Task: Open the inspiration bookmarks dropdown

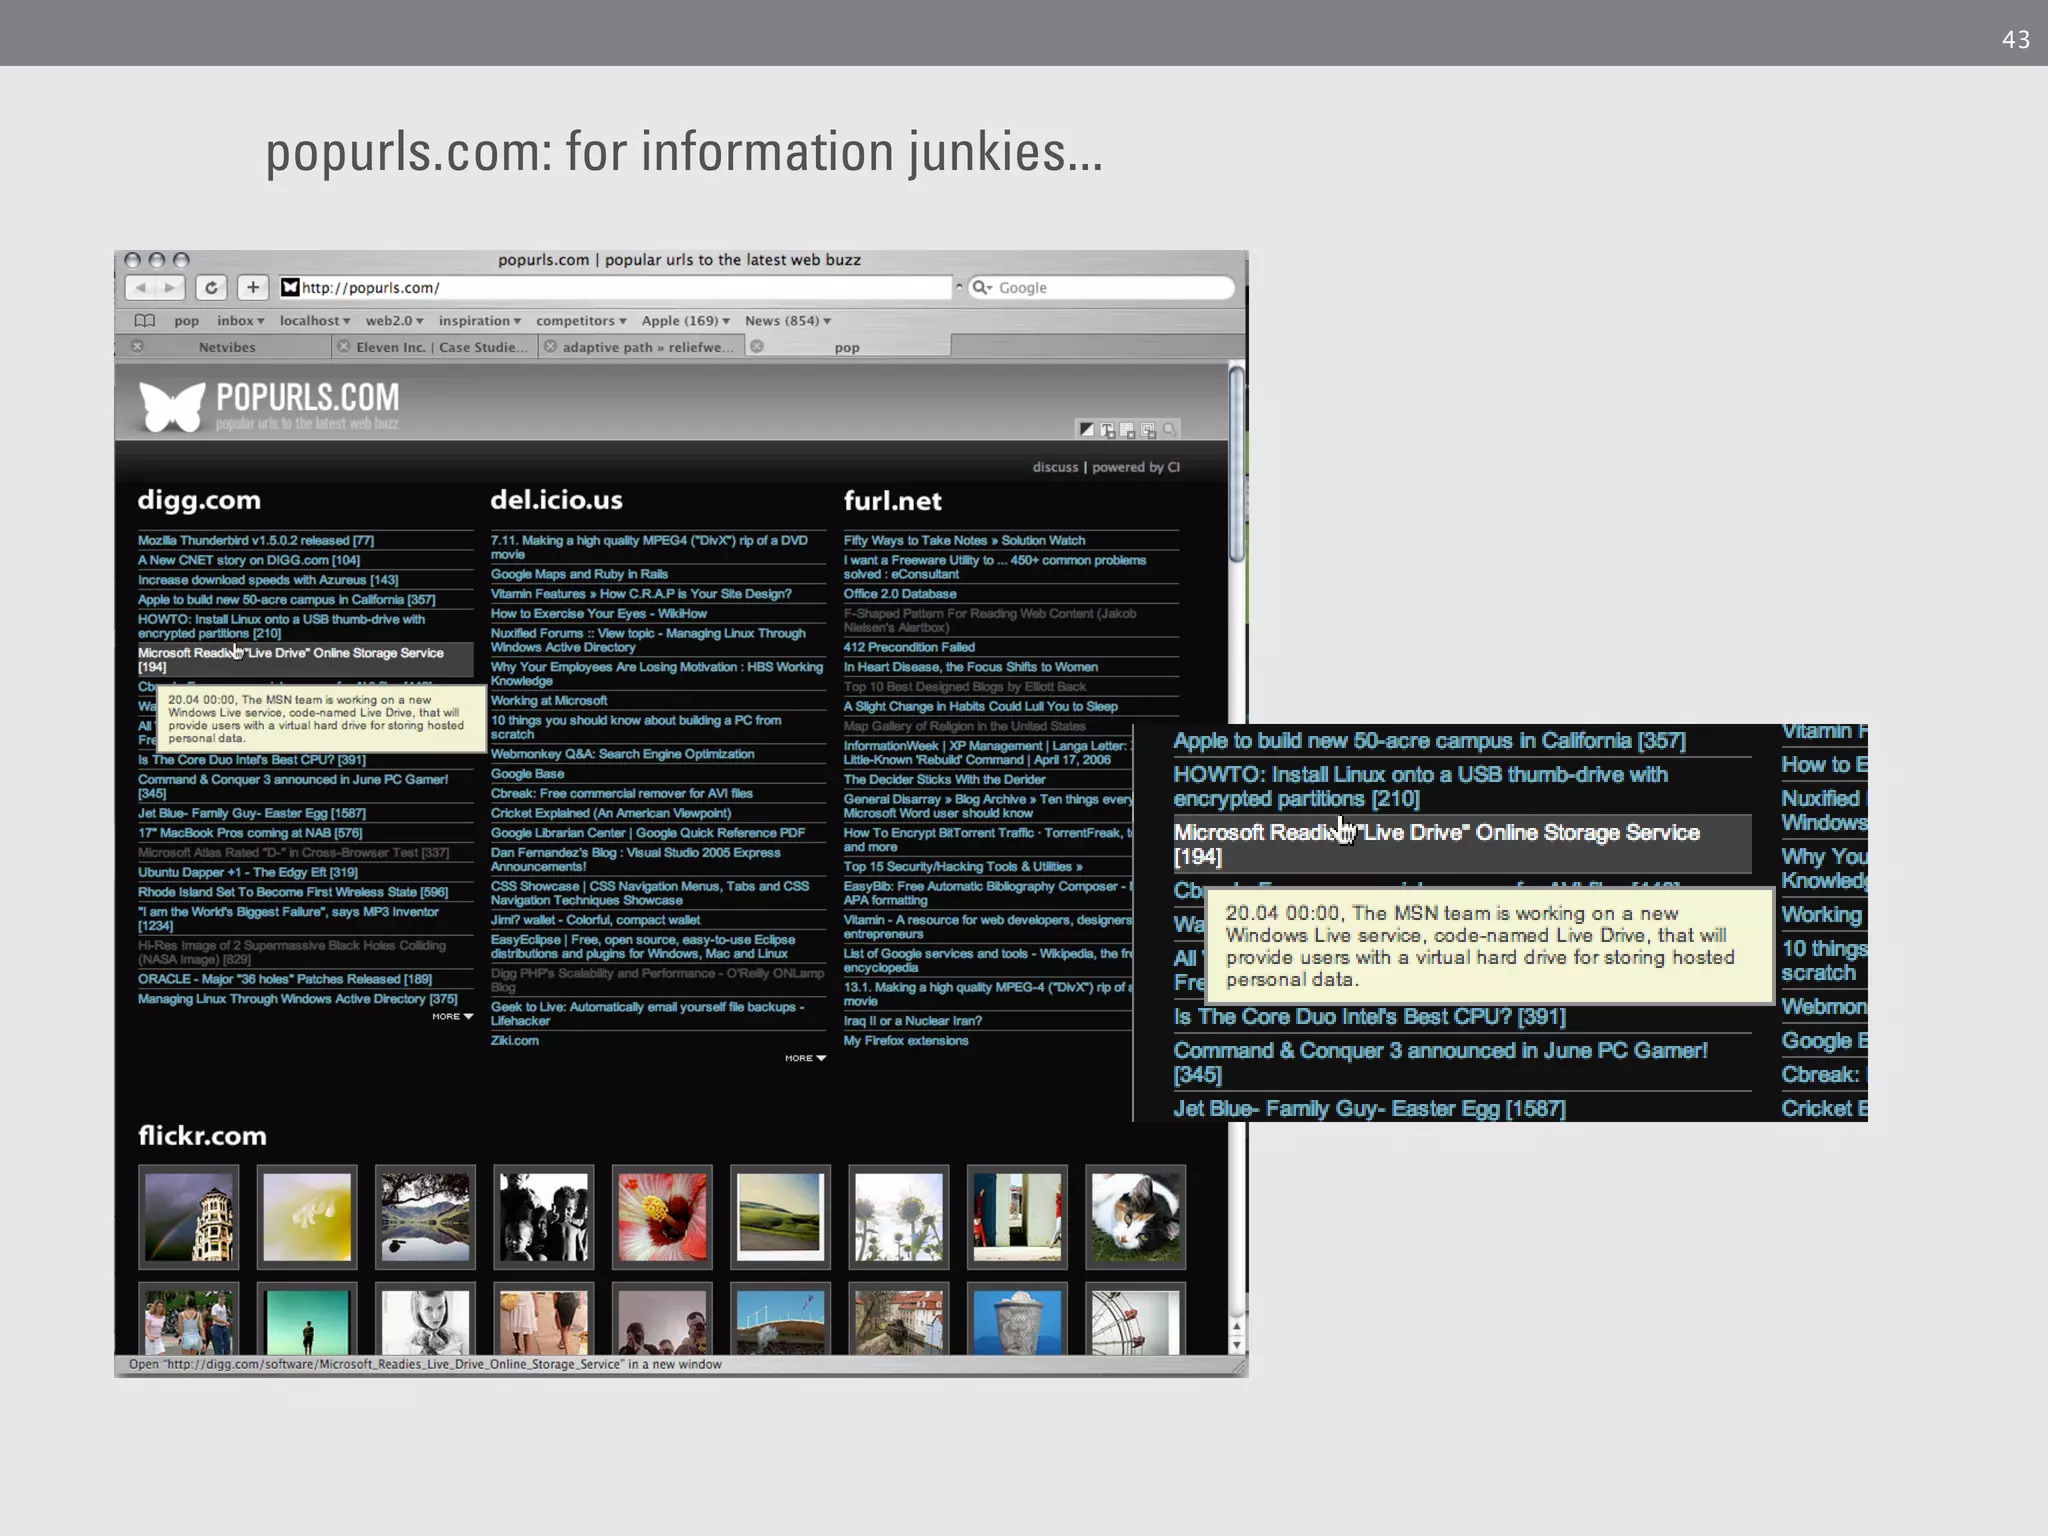Action: (x=480, y=321)
